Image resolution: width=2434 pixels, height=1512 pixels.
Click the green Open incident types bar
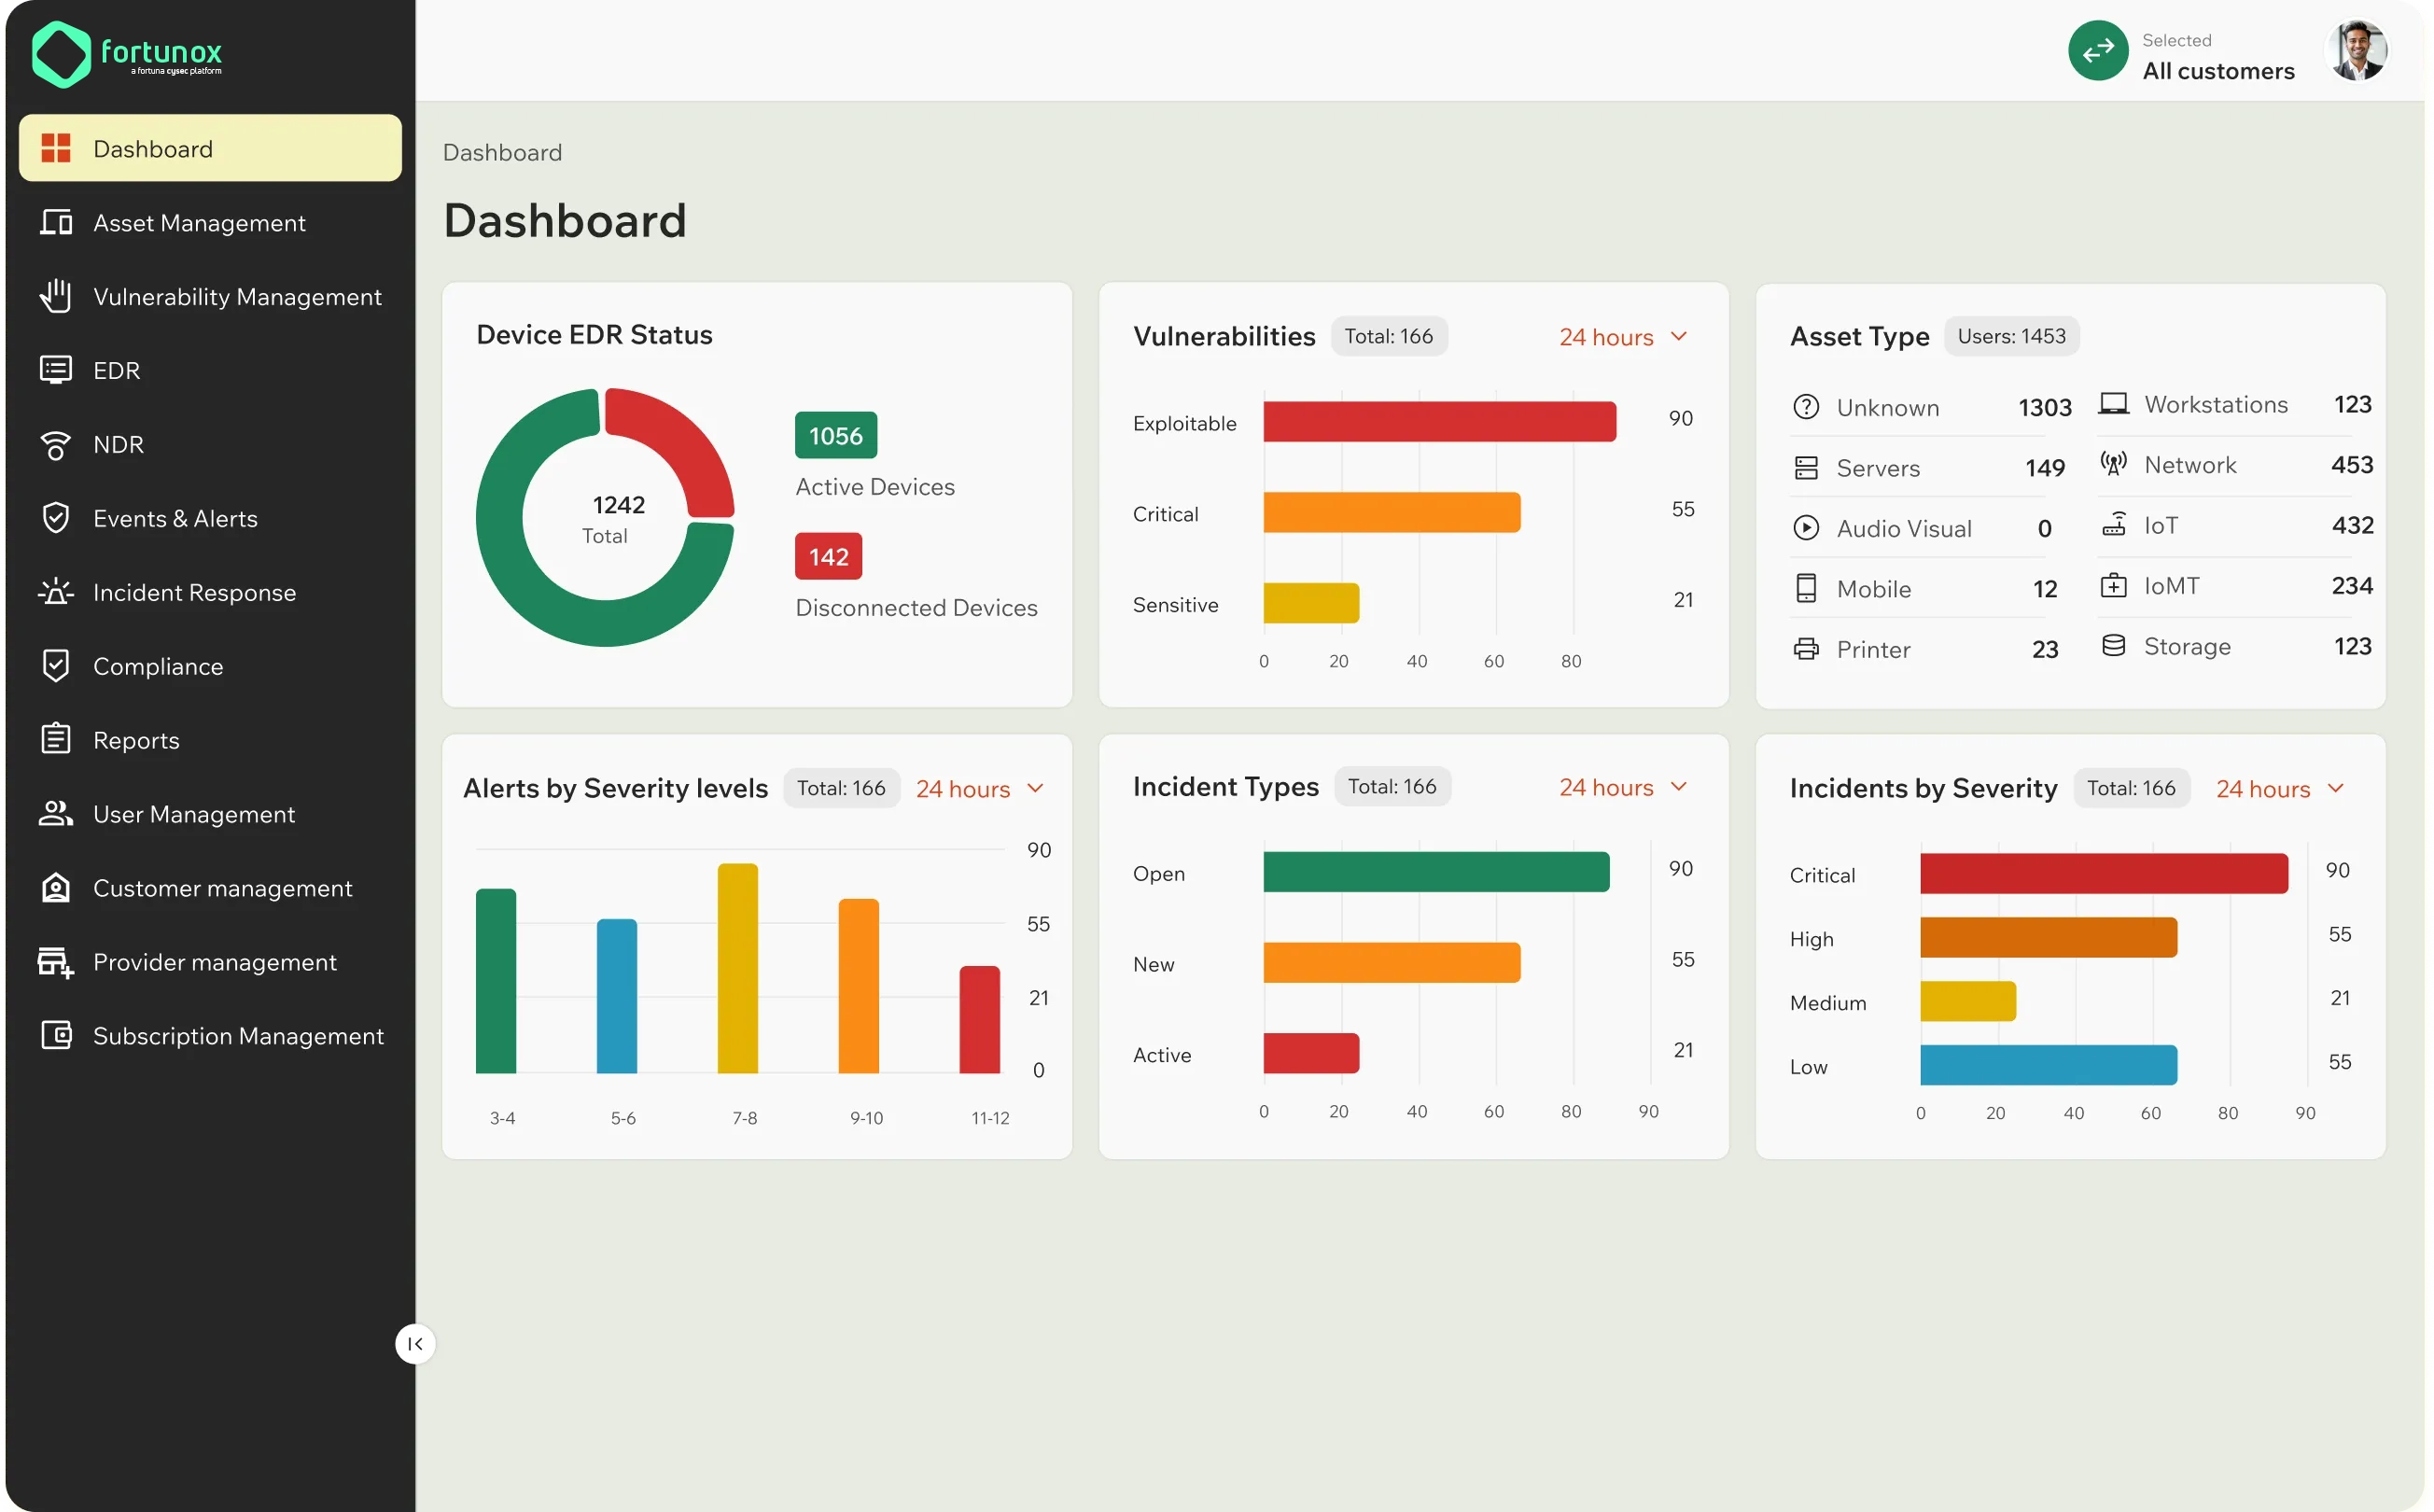pyautogui.click(x=1439, y=873)
